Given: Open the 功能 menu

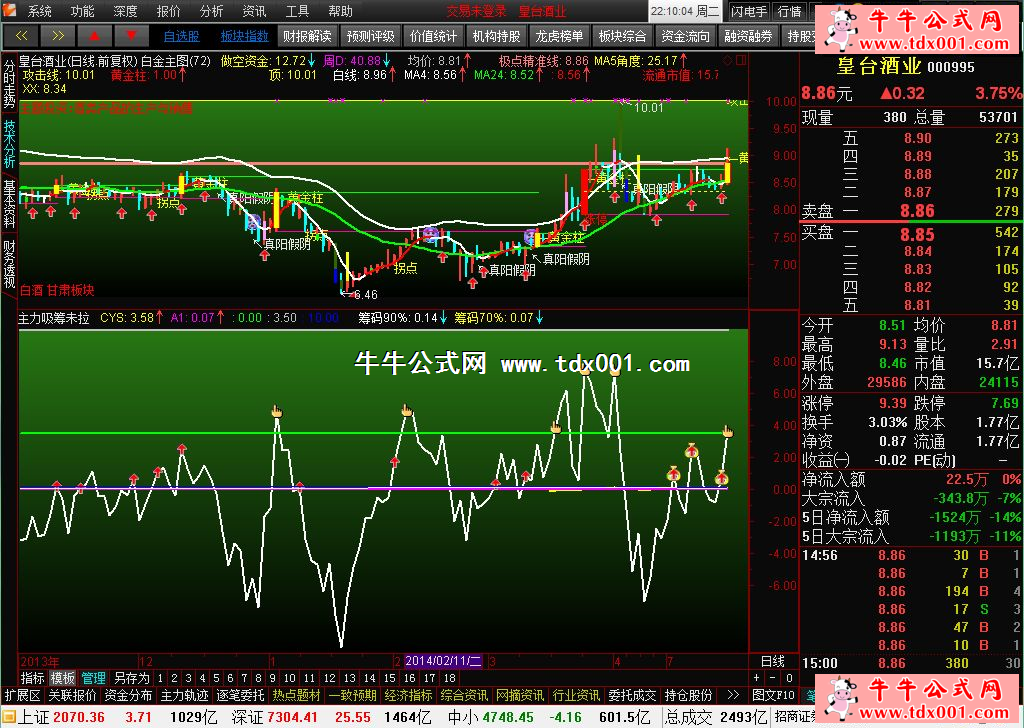Looking at the screenshot, I should (82, 11).
